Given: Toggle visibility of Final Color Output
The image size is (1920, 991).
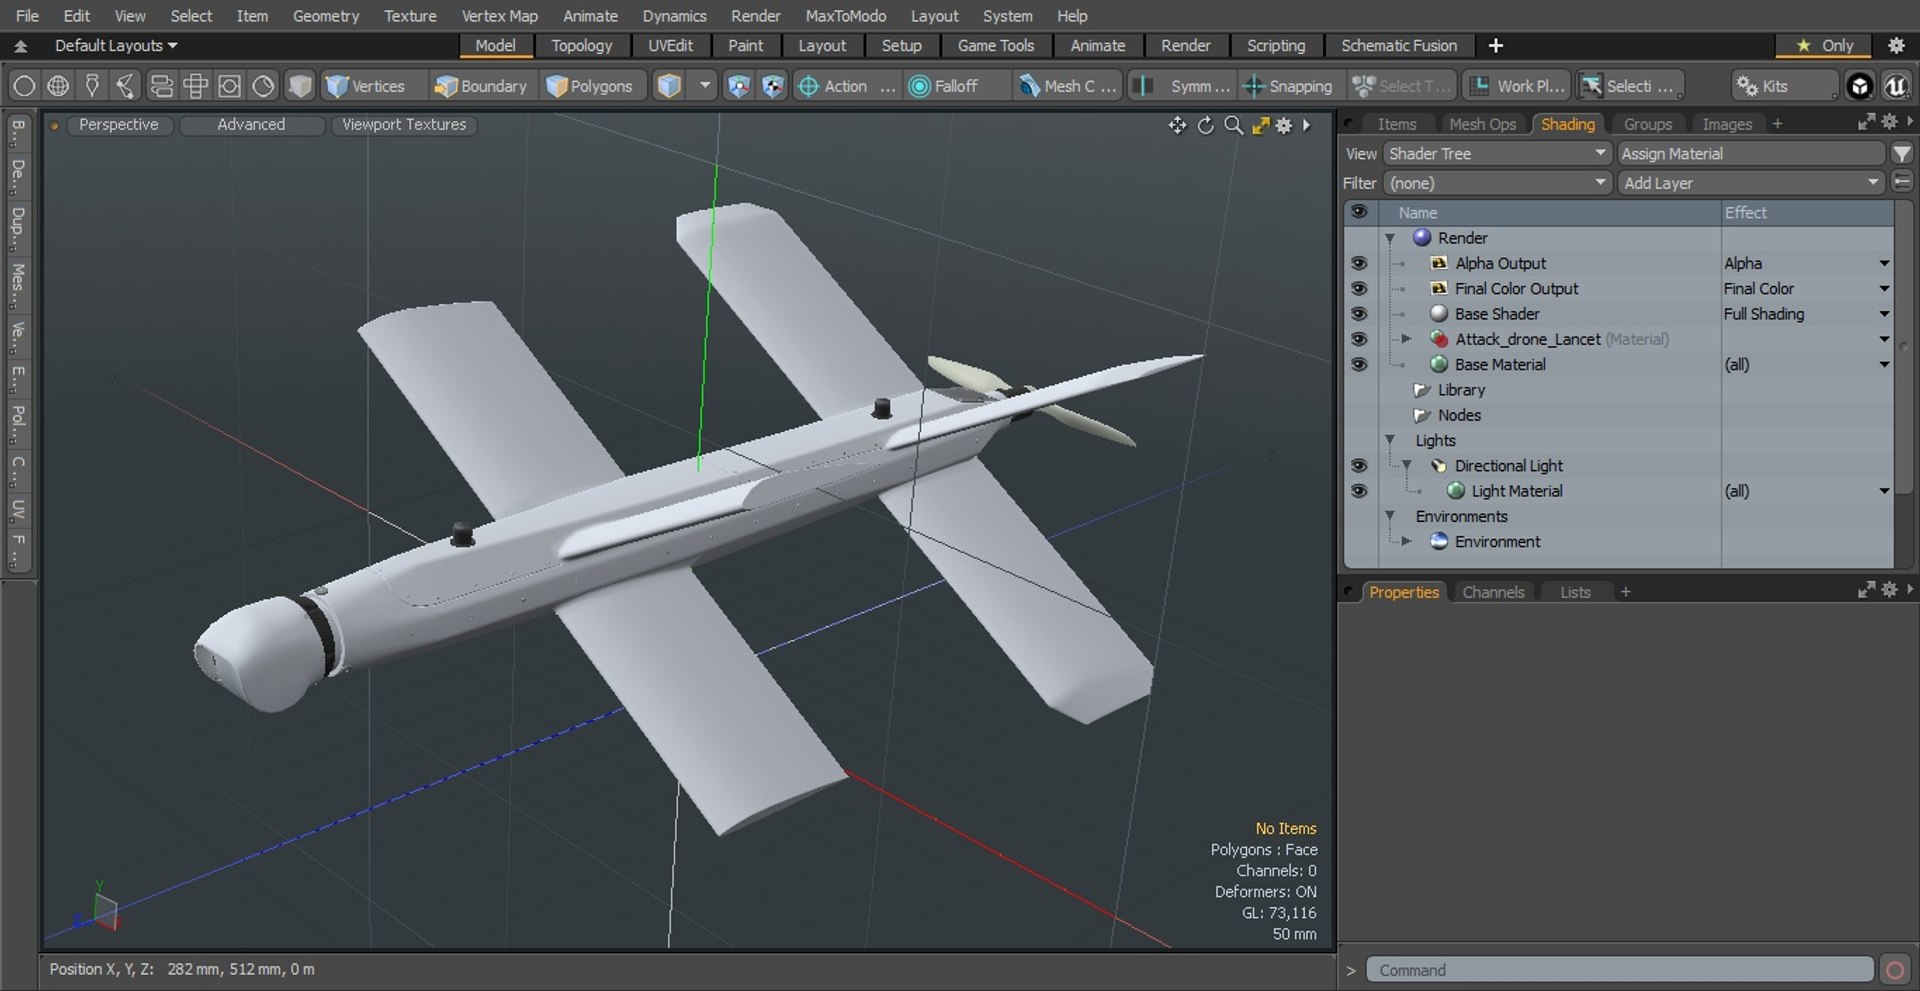Looking at the screenshot, I should pos(1359,288).
